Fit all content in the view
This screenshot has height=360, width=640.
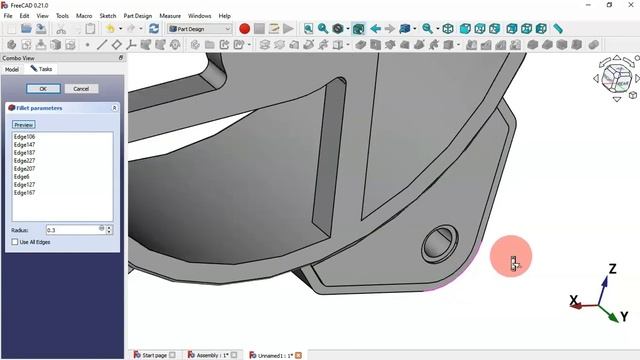point(309,29)
